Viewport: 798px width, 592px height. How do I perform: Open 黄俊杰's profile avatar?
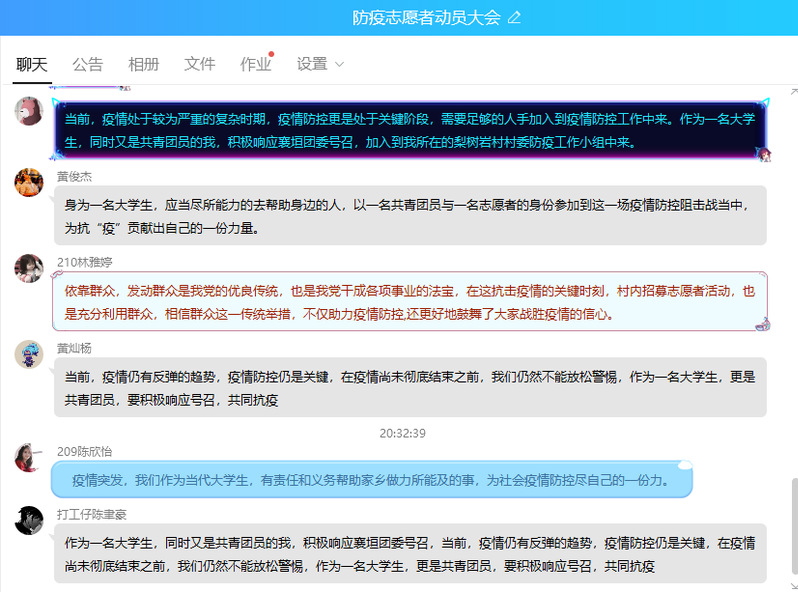point(29,183)
